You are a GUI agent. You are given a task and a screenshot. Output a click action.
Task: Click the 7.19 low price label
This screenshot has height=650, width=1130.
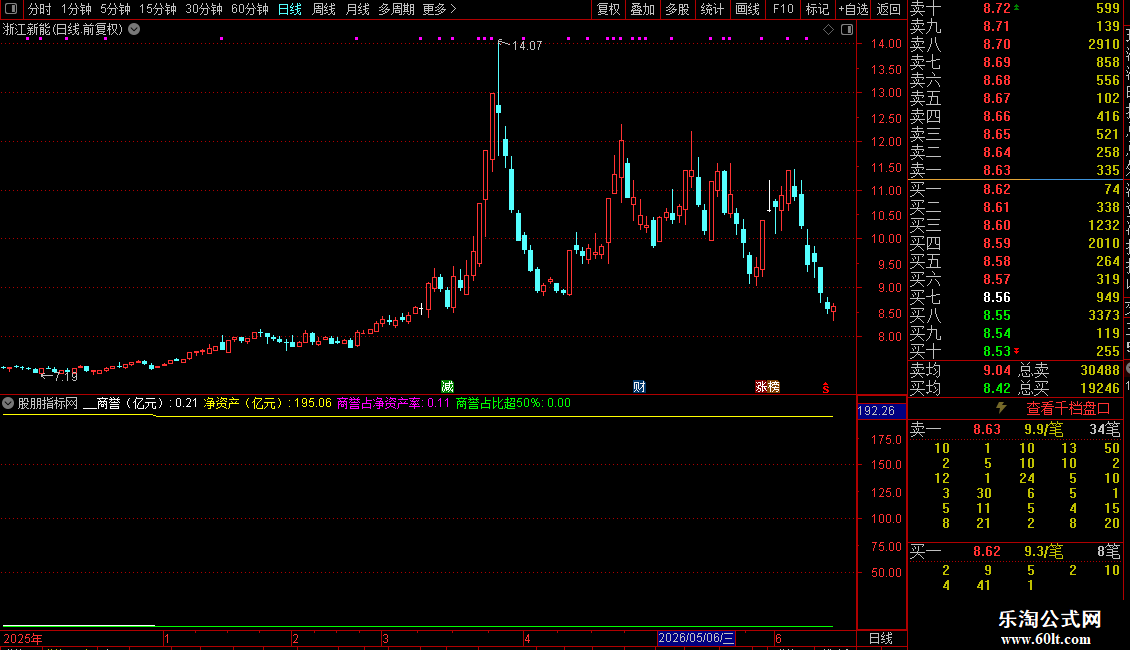[66, 375]
